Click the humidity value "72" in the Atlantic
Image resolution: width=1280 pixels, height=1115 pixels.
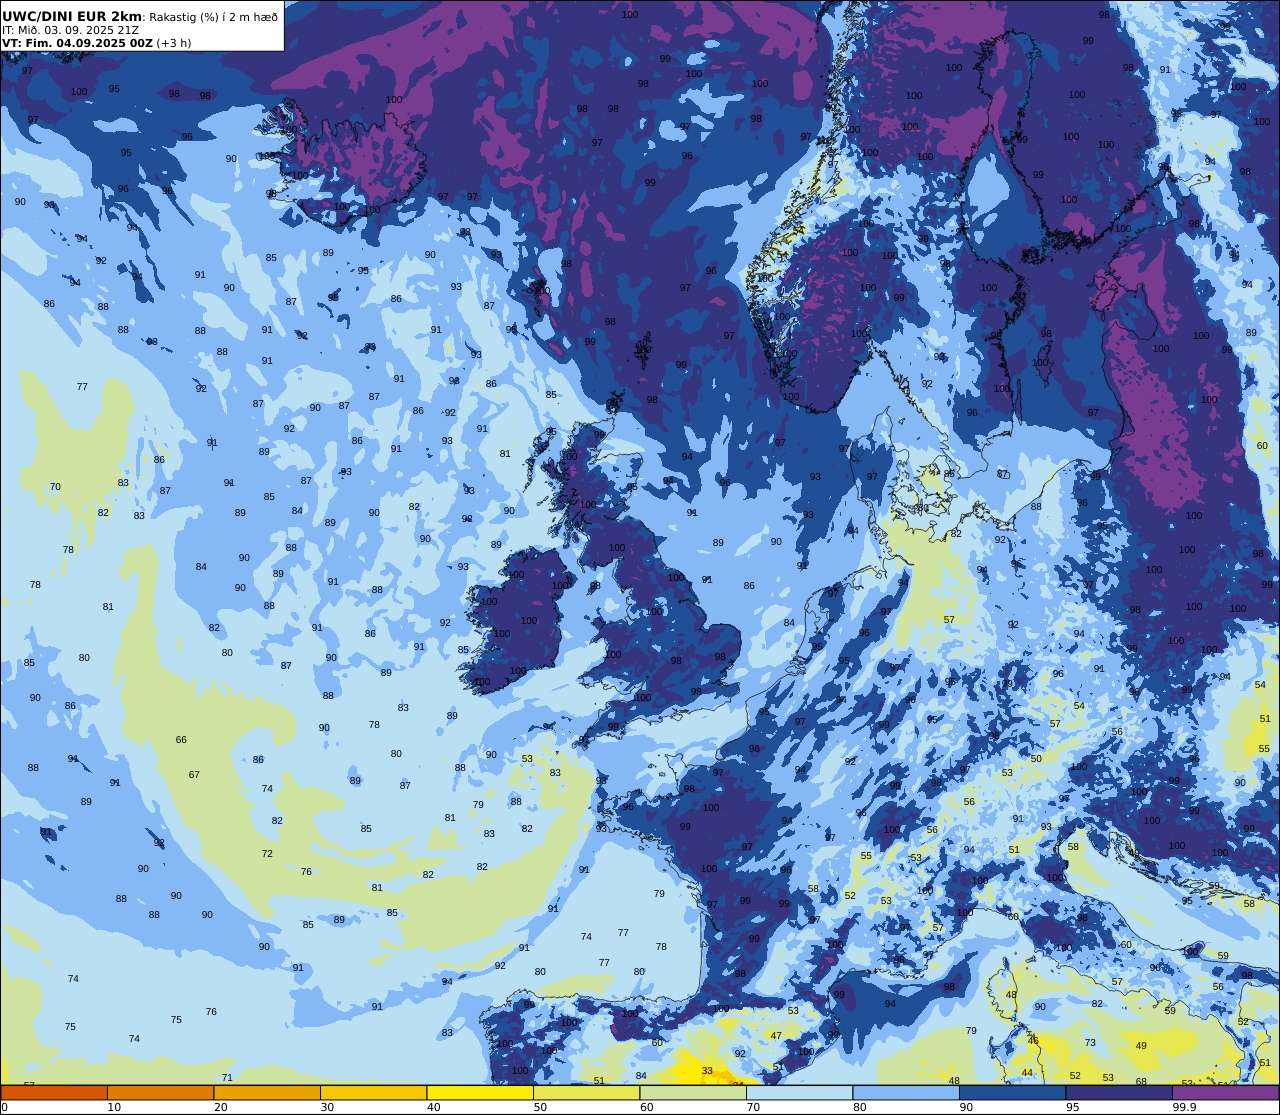click(x=267, y=854)
